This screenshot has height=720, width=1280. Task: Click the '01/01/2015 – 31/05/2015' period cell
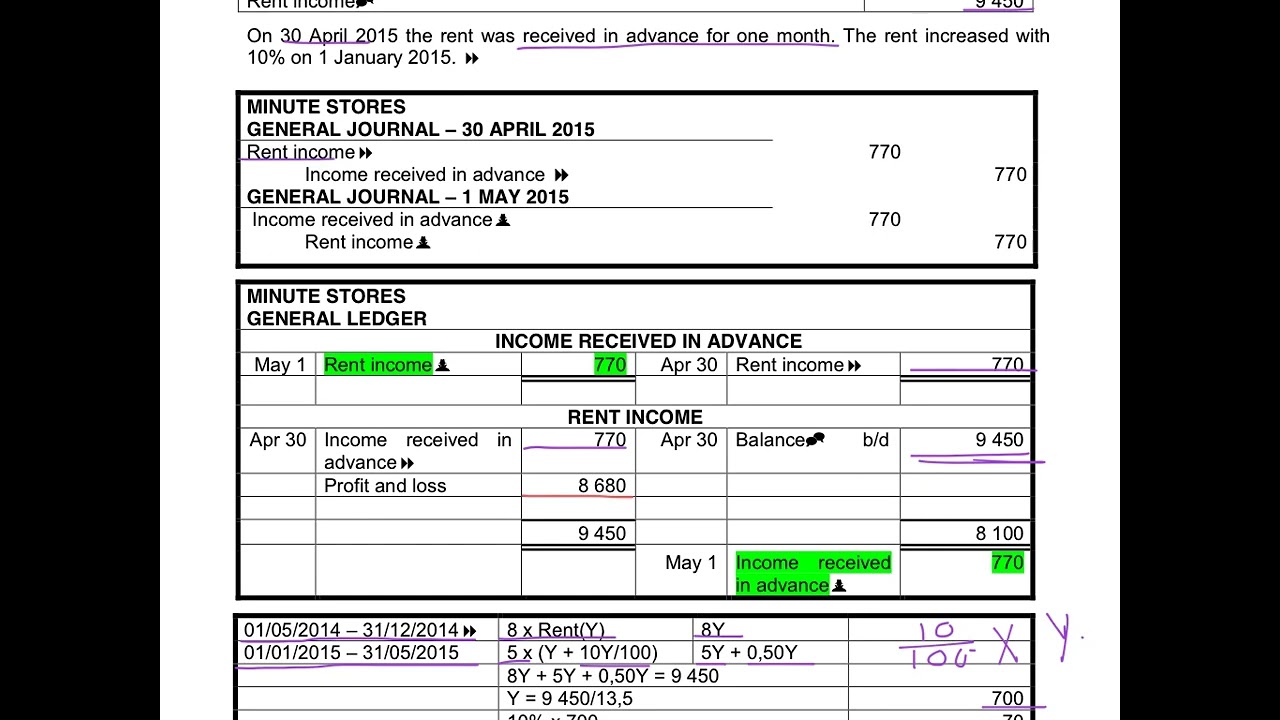pos(351,653)
